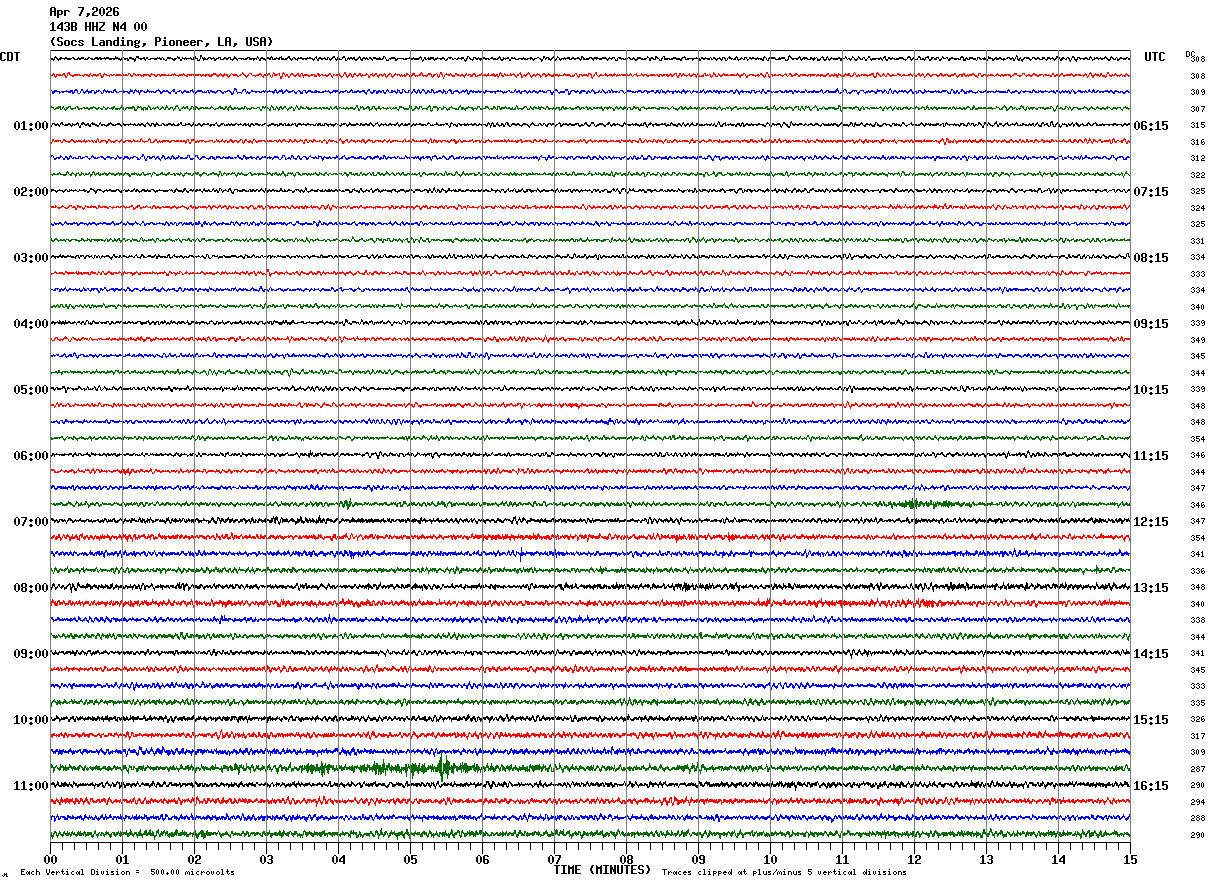Click minute "06" on the bottom axis
Viewport: 1210px width, 886px height.
(482, 859)
